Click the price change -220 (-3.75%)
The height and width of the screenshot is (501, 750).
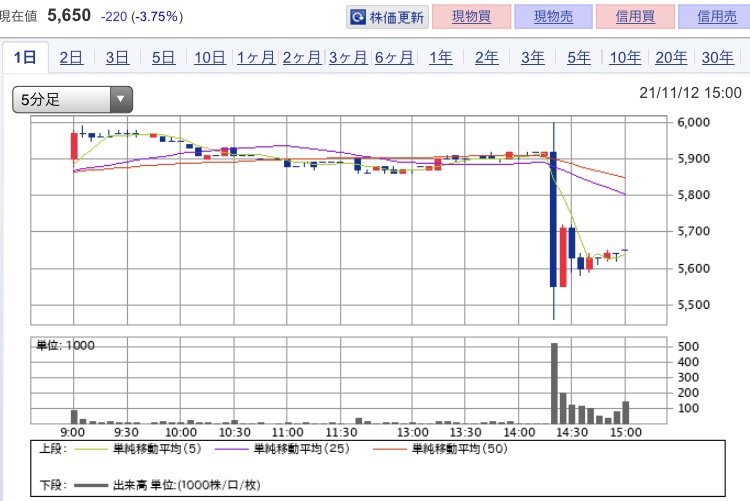(x=142, y=17)
